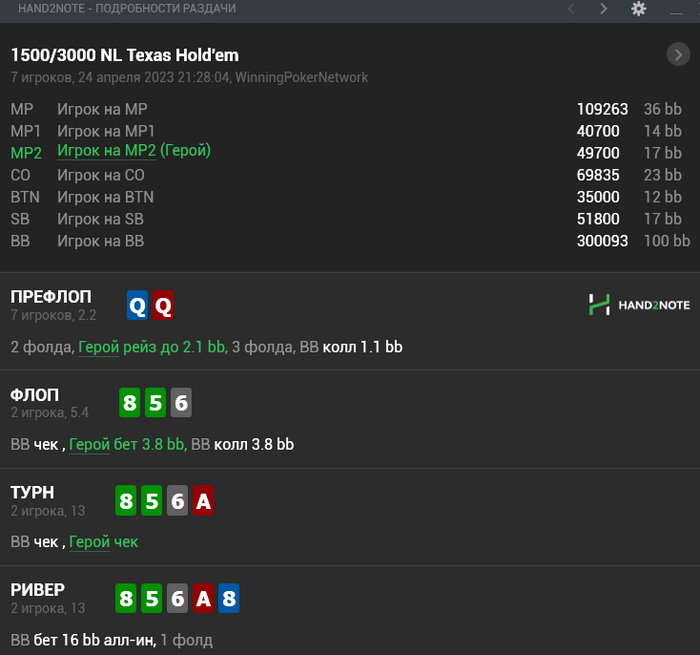Expand hand details with round chevron button
The height and width of the screenshot is (655, 700).
pyautogui.click(x=677, y=55)
